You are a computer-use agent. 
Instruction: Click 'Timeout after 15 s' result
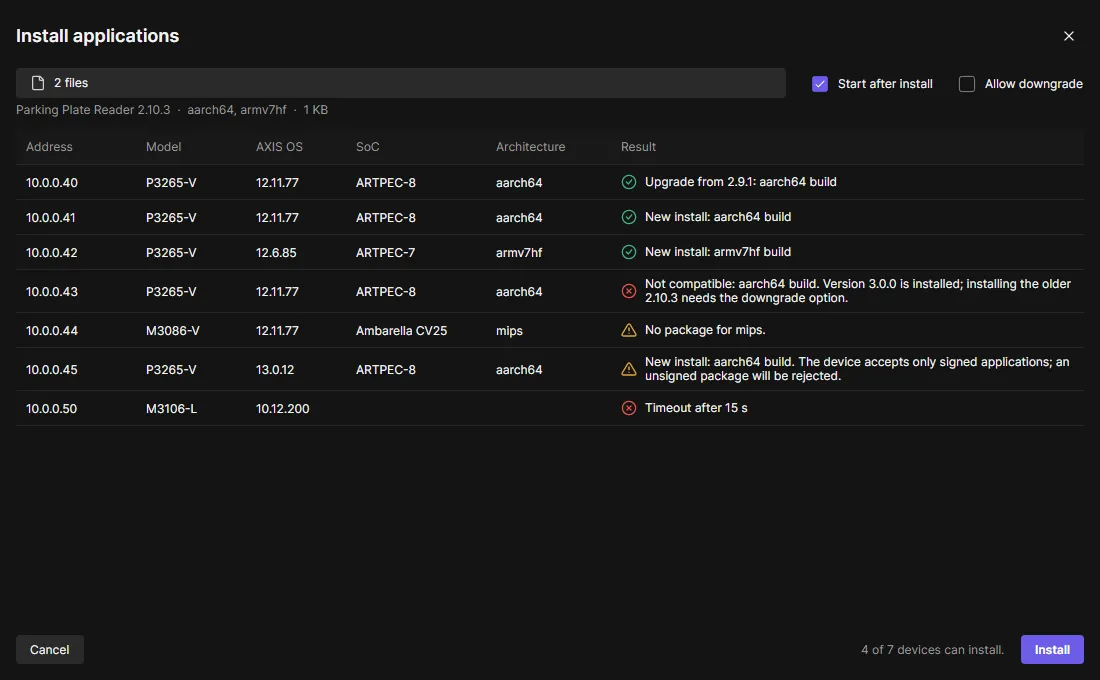point(696,408)
